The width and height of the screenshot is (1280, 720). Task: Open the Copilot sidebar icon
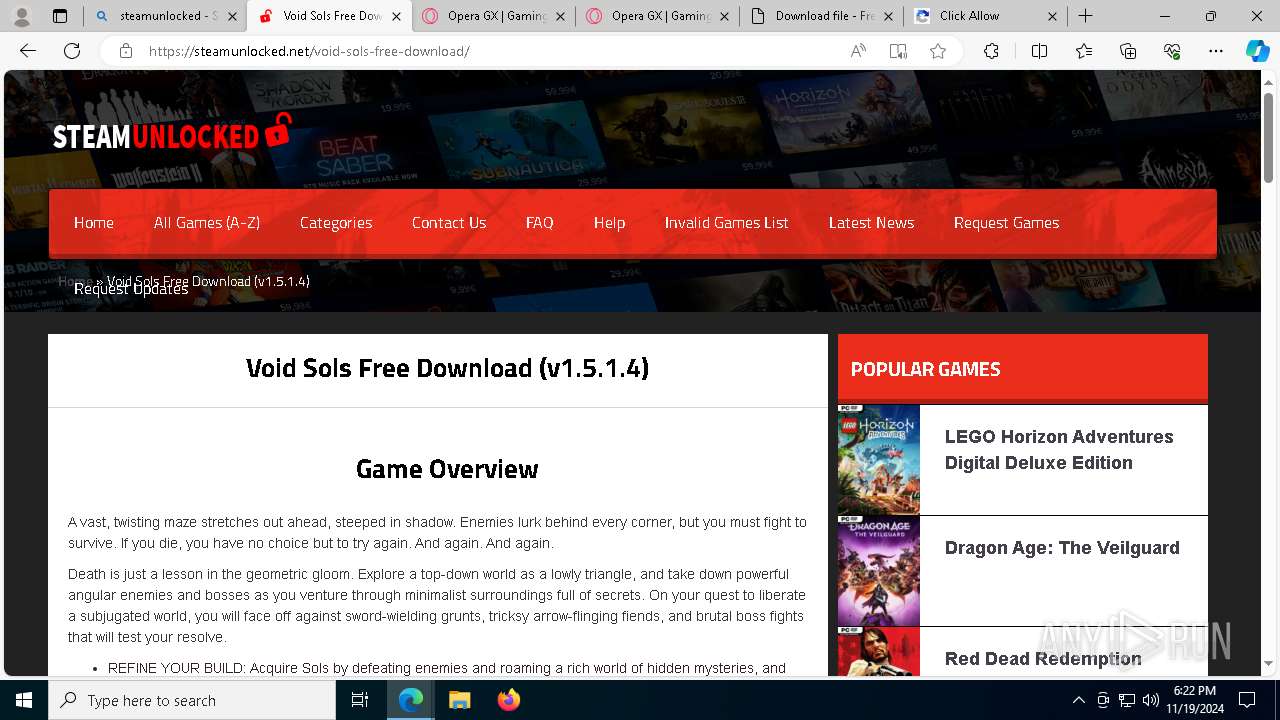(1257, 51)
